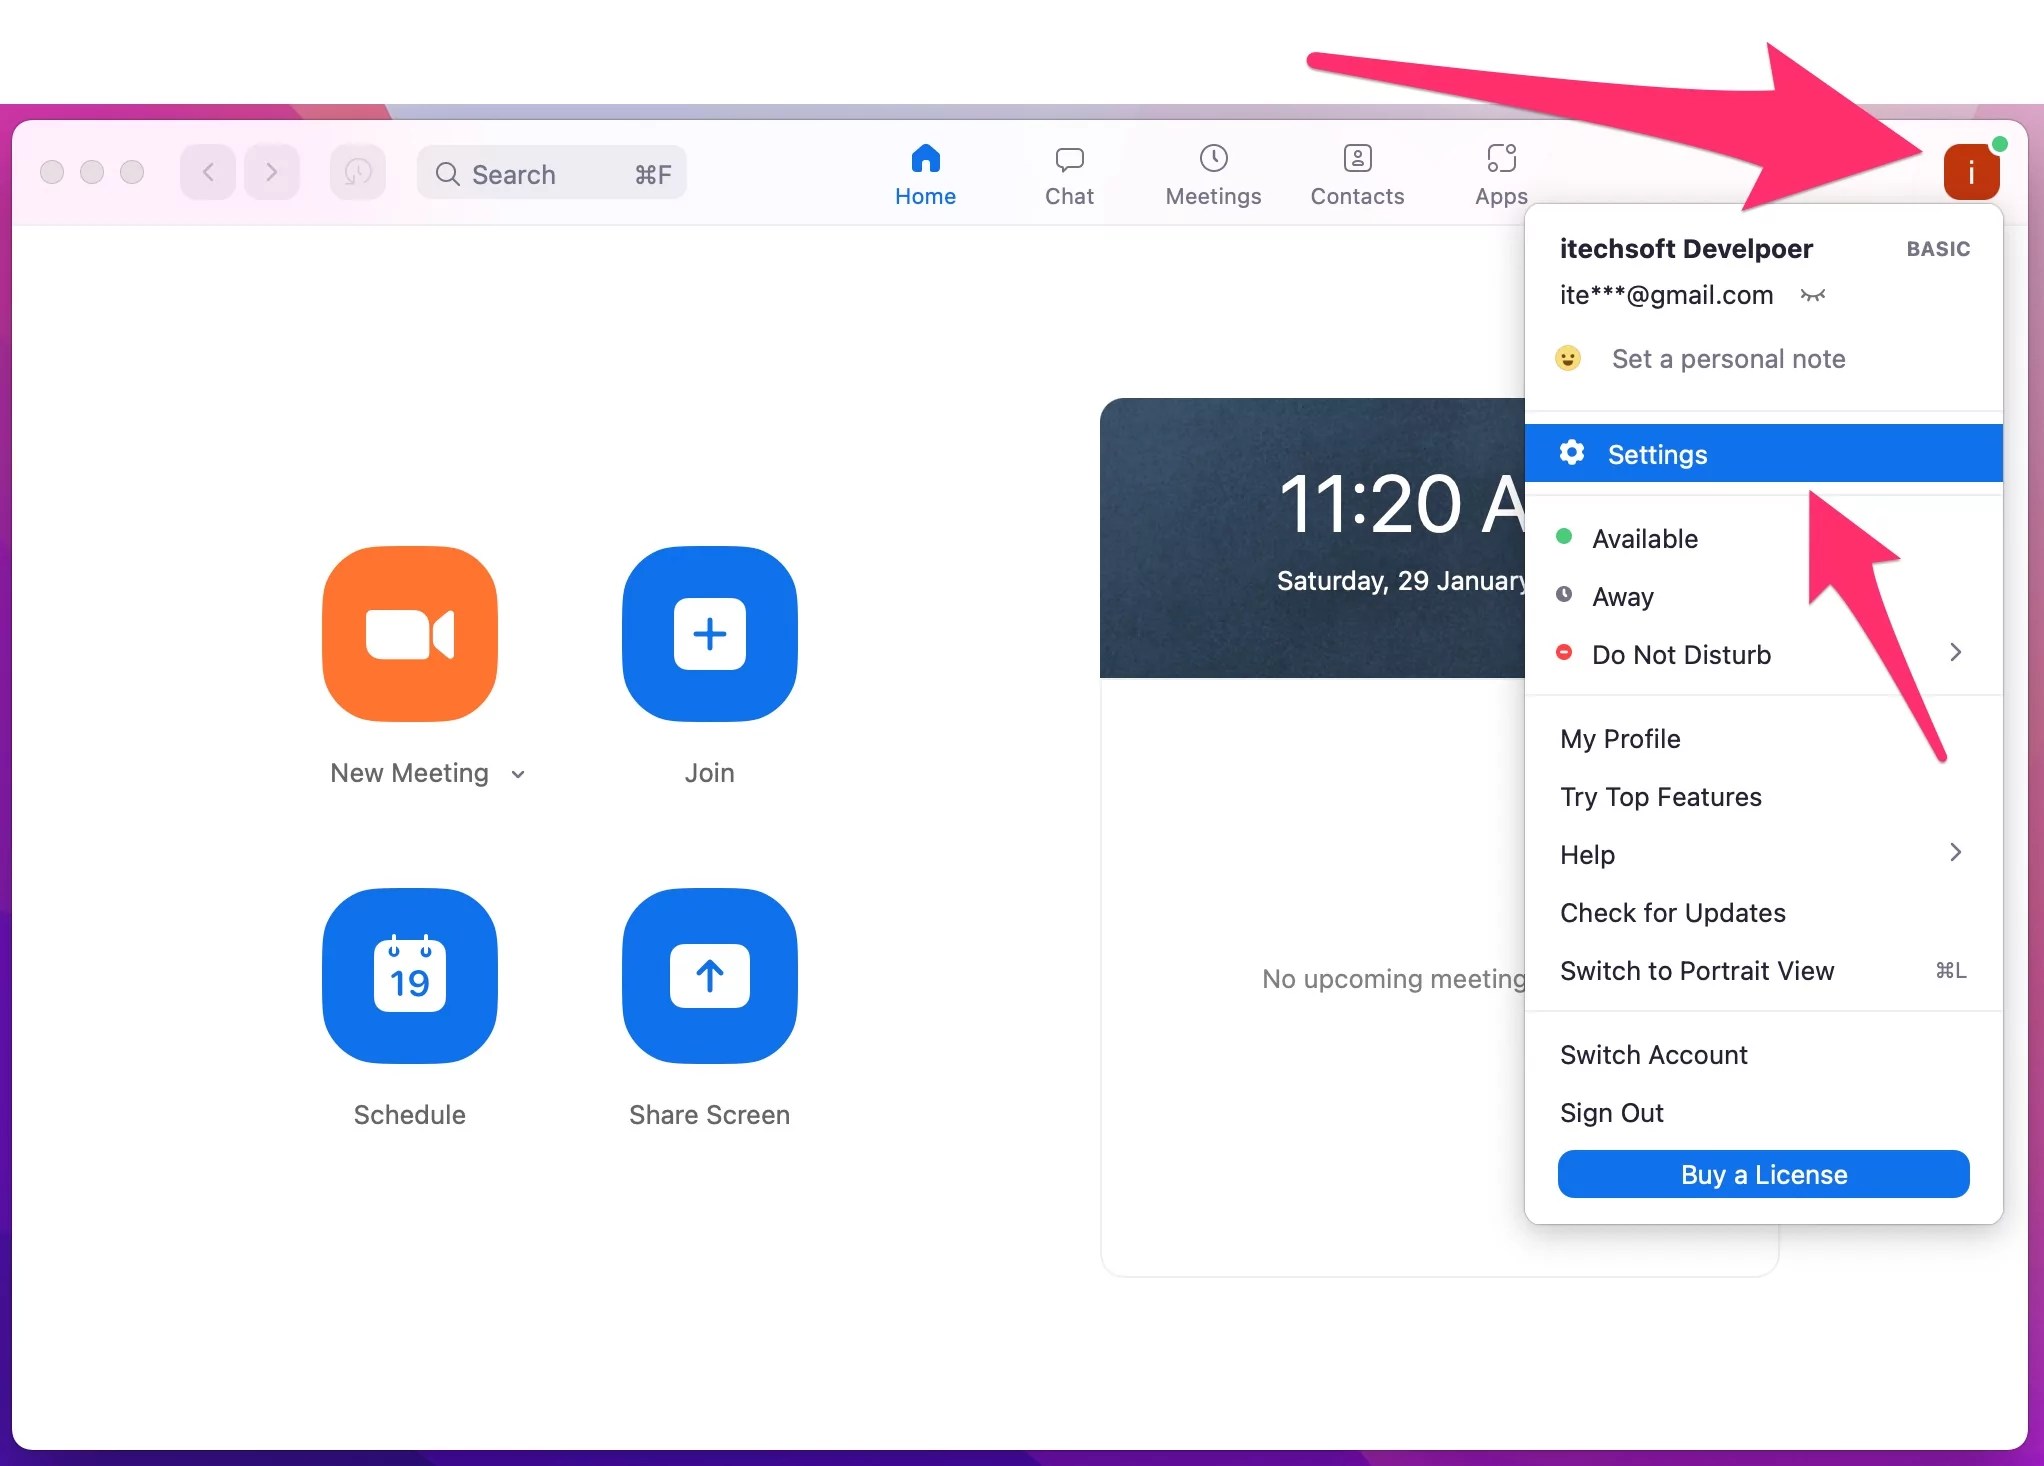Open the Contacts view
2044x1466 pixels.
point(1356,173)
